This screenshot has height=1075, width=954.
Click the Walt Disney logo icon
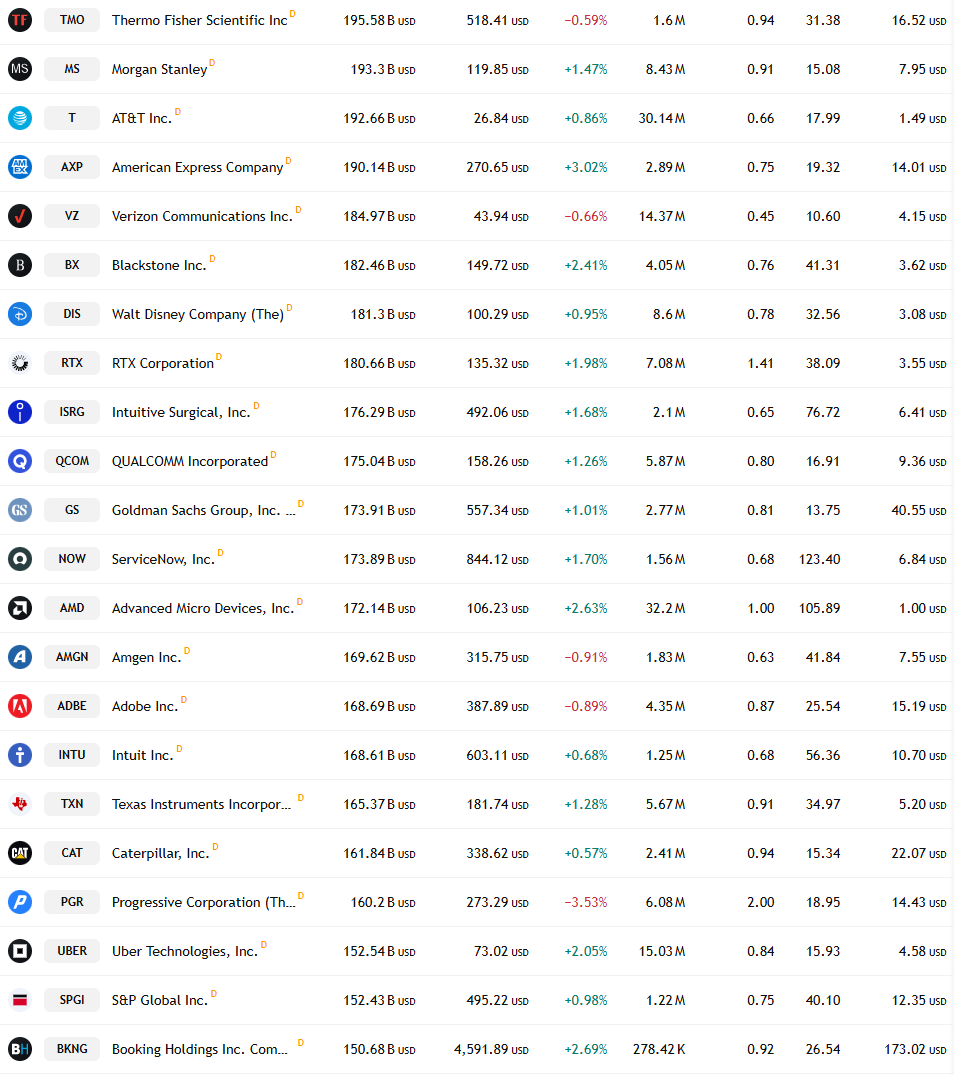20,314
